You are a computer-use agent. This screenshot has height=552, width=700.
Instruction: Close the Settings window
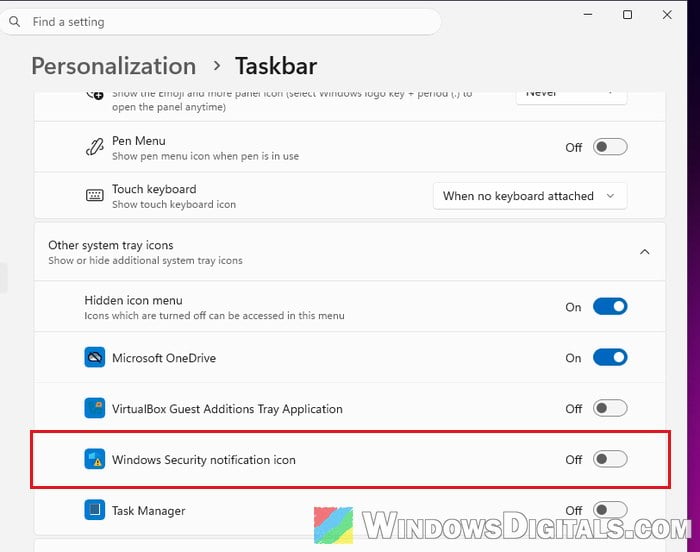(x=667, y=15)
